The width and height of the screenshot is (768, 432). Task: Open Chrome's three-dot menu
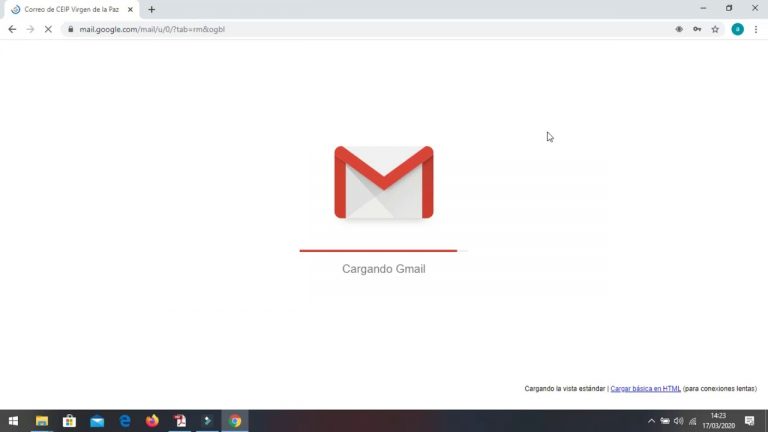coord(756,29)
